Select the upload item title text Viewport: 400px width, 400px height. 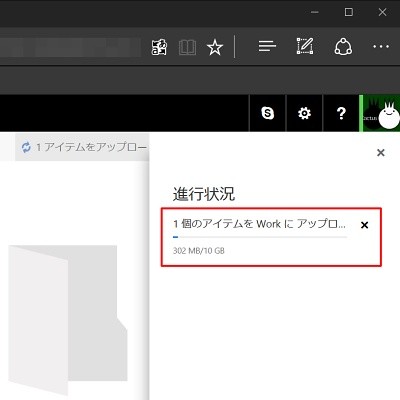[259, 224]
